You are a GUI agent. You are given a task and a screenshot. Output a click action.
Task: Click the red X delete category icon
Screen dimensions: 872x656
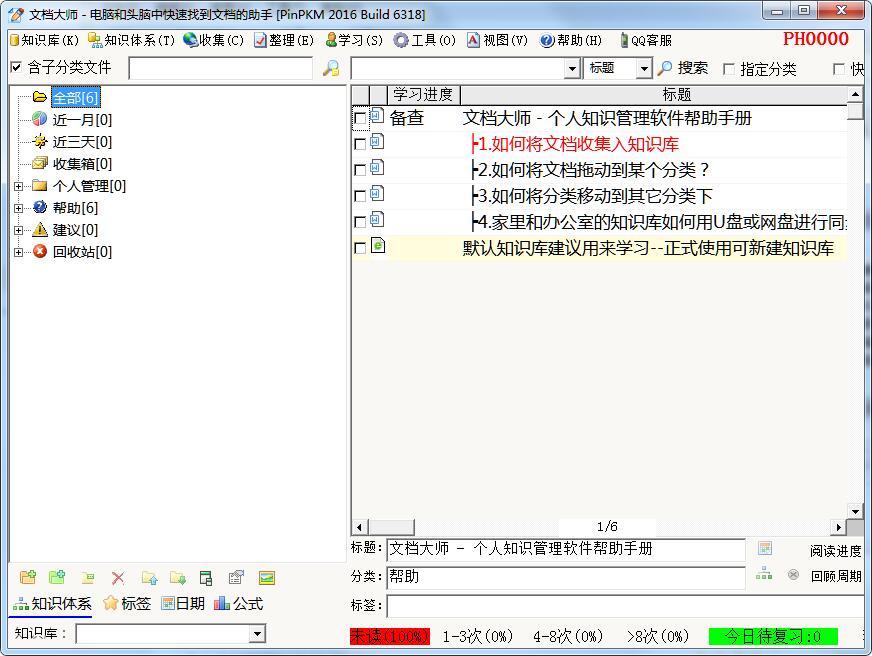point(118,578)
